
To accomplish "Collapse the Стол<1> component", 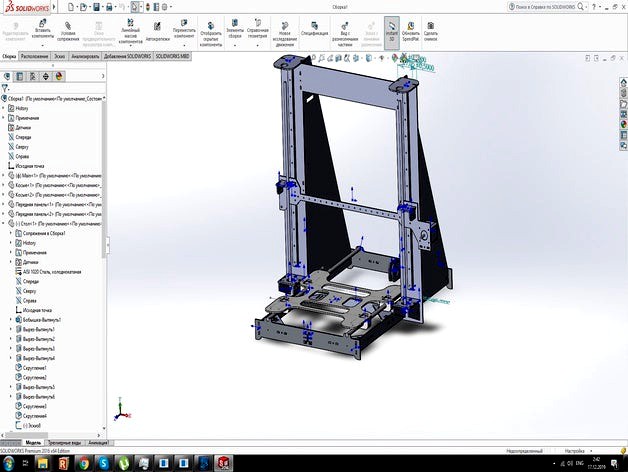I will pos(4,224).
